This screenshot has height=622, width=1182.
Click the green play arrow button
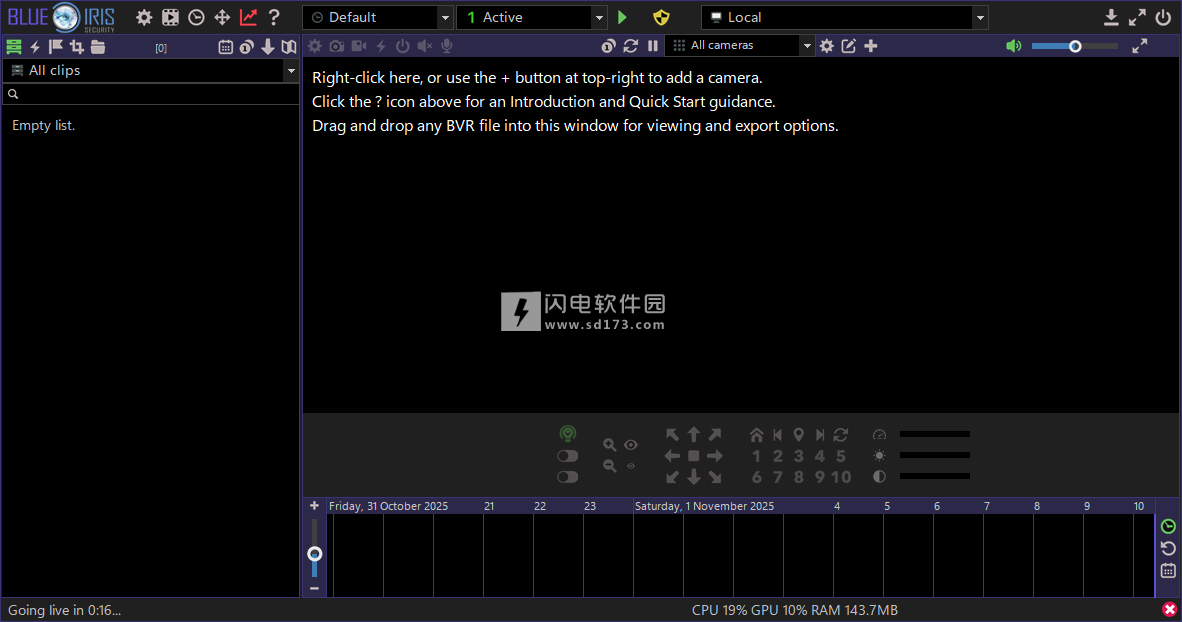[x=623, y=17]
